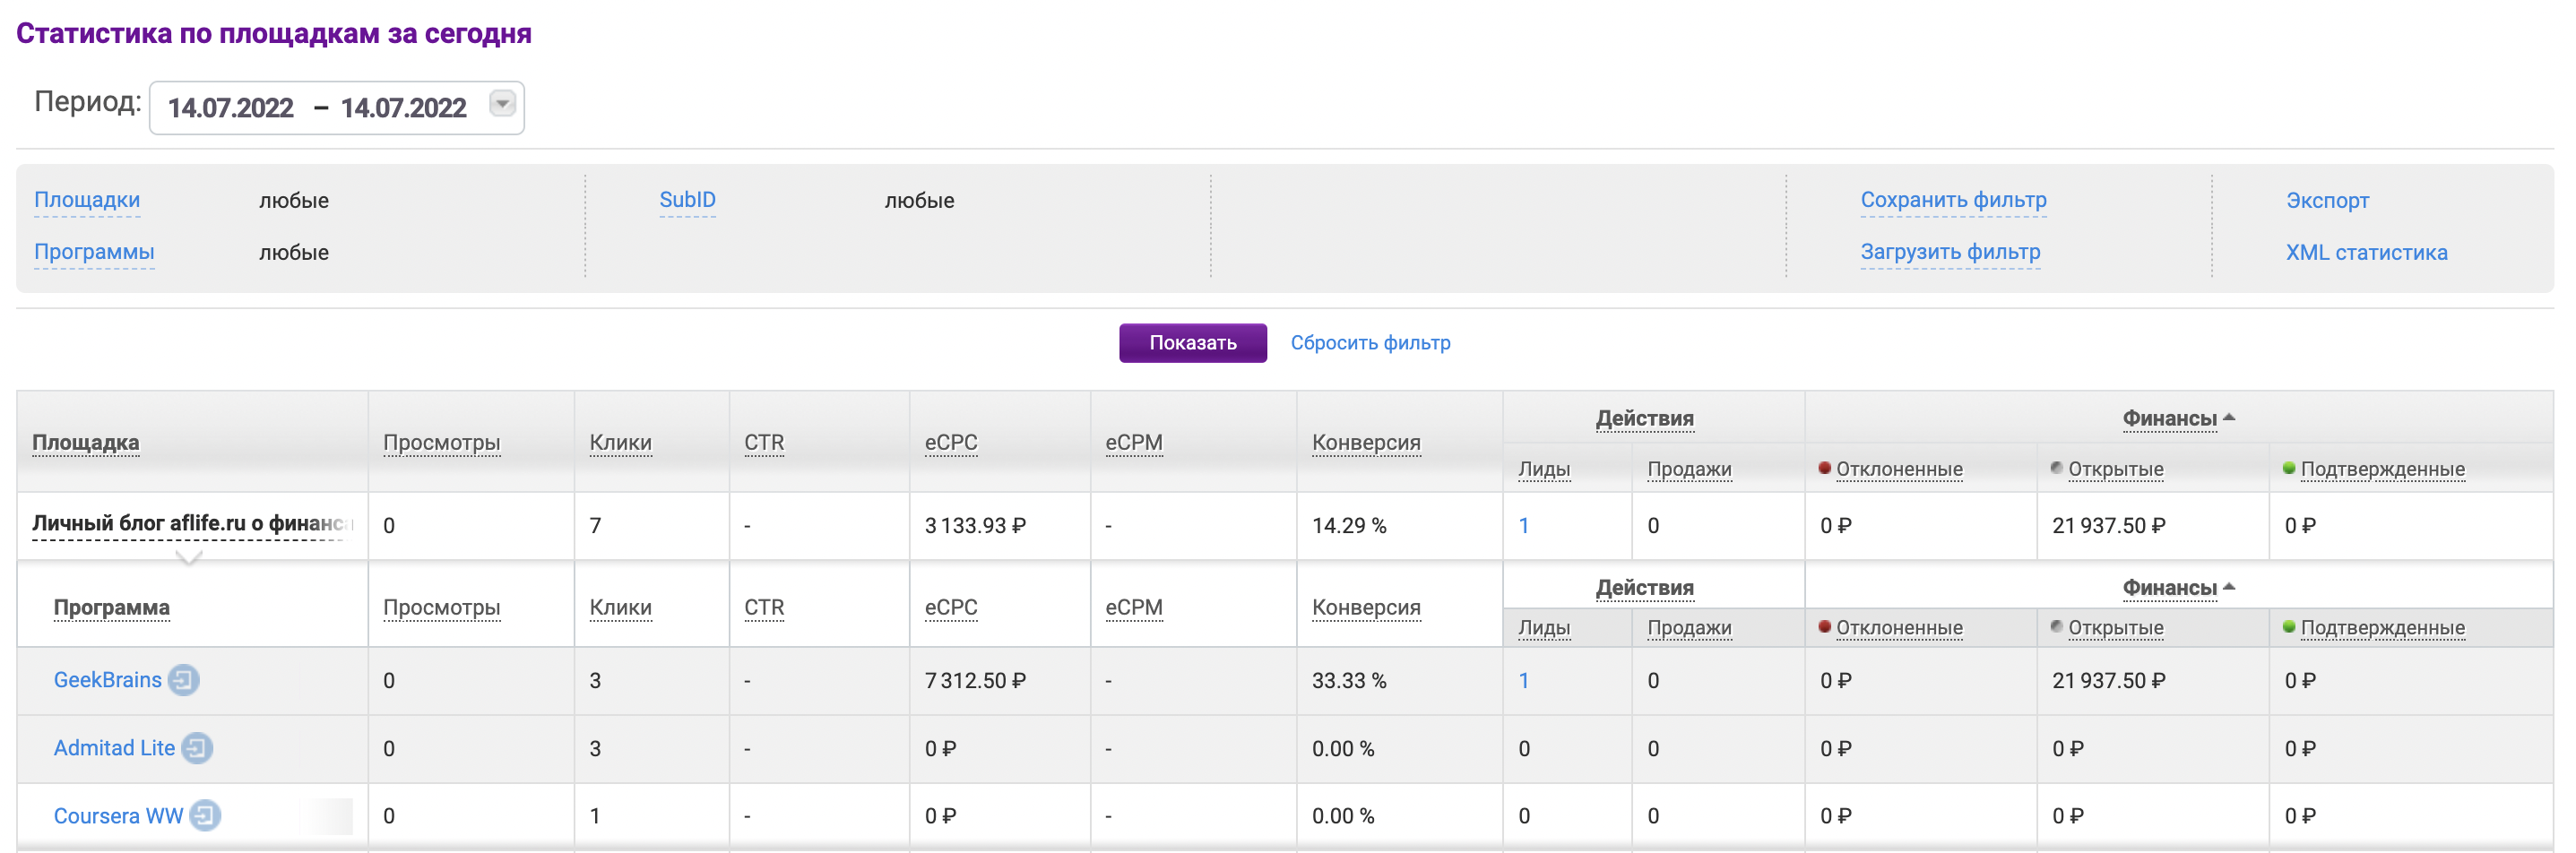Screen dimensions: 2576x853
Task: Click Сохранить фильтр link
Action: pos(1952,200)
